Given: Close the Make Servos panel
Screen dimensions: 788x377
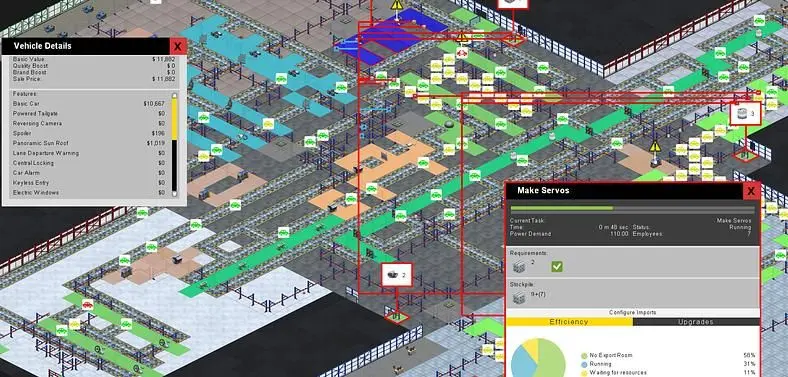Looking at the screenshot, I should (x=751, y=191).
